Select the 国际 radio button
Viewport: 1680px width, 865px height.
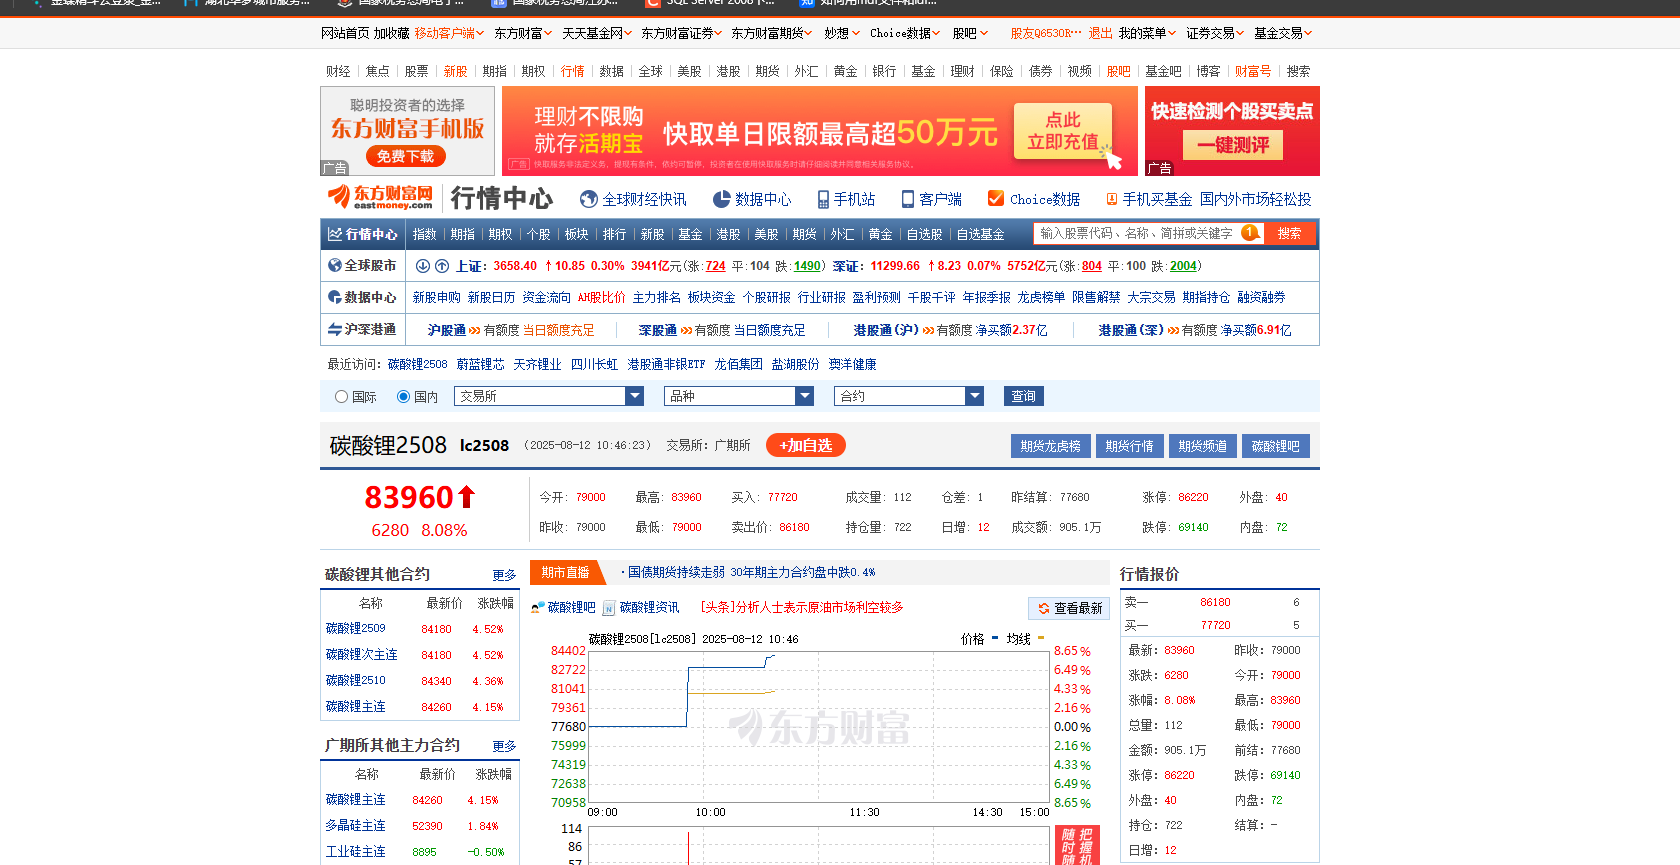pyautogui.click(x=342, y=397)
